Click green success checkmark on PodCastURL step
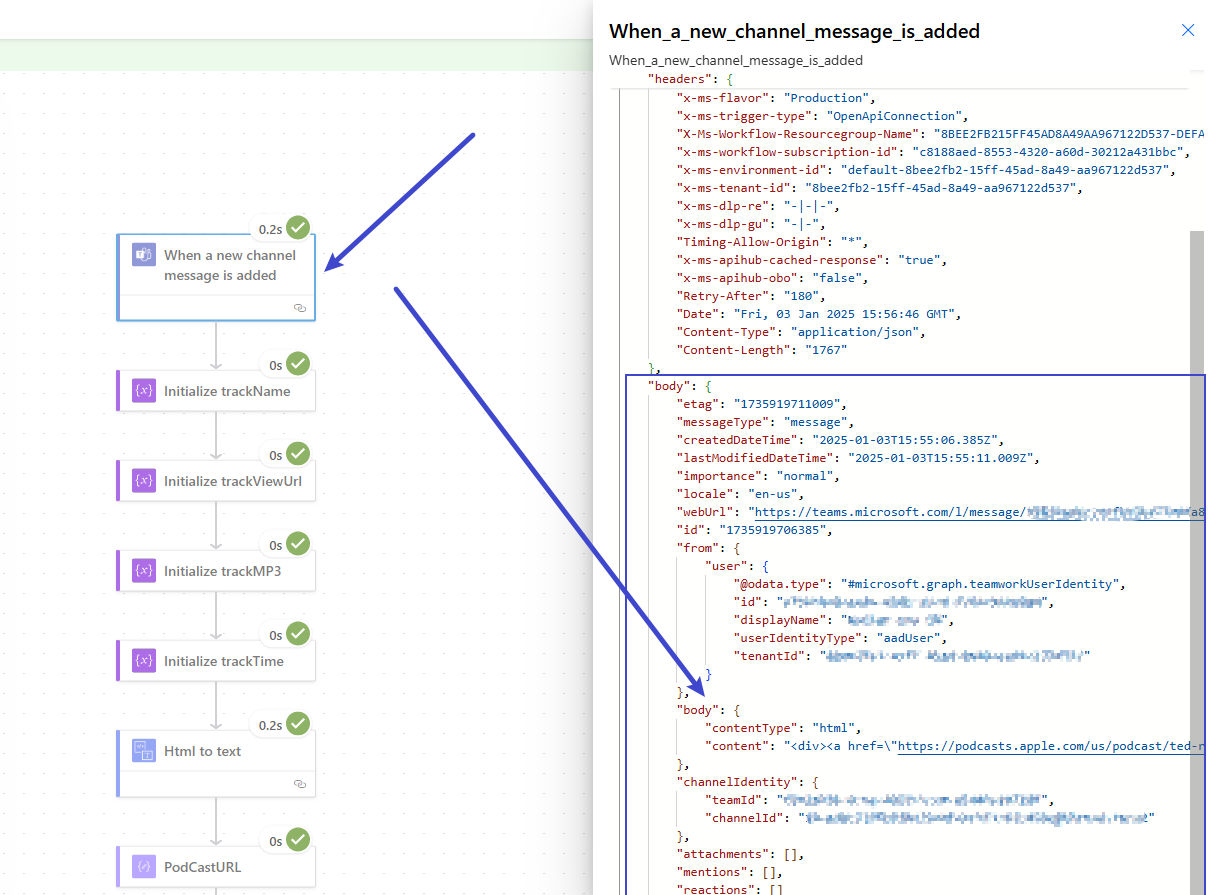The height and width of the screenshot is (895, 1218). [298, 841]
